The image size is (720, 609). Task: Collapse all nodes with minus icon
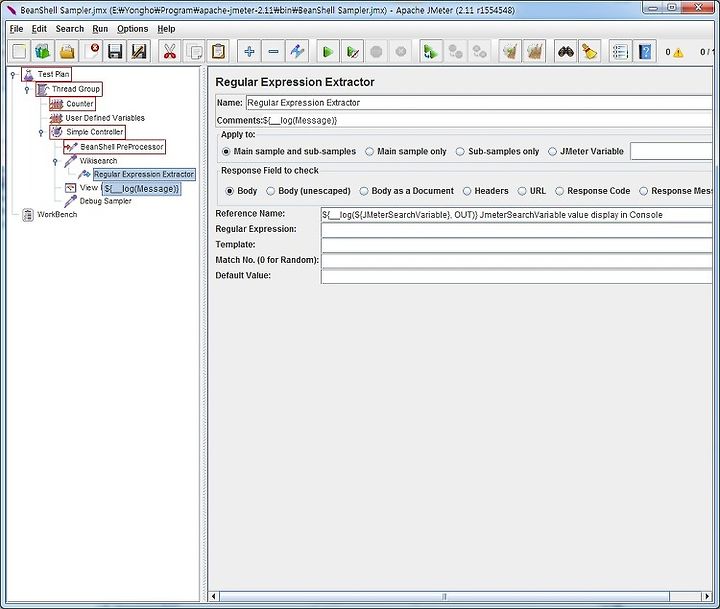273,51
